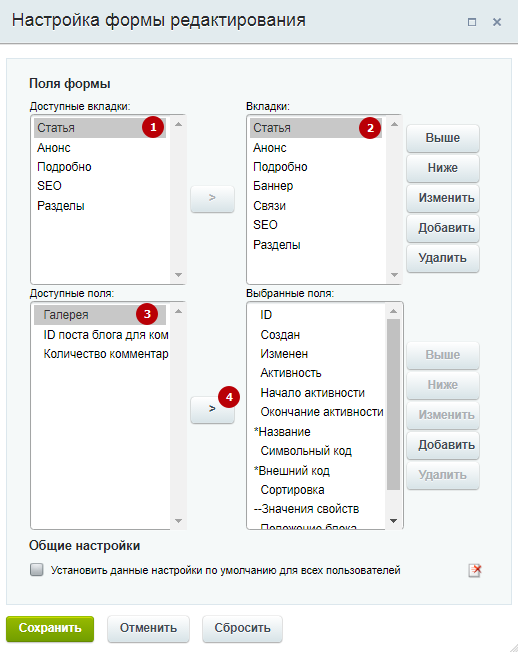This screenshot has width=518, height=653.
Task: Click the delete settings icon near checkbox
Action: pyautogui.click(x=475, y=570)
